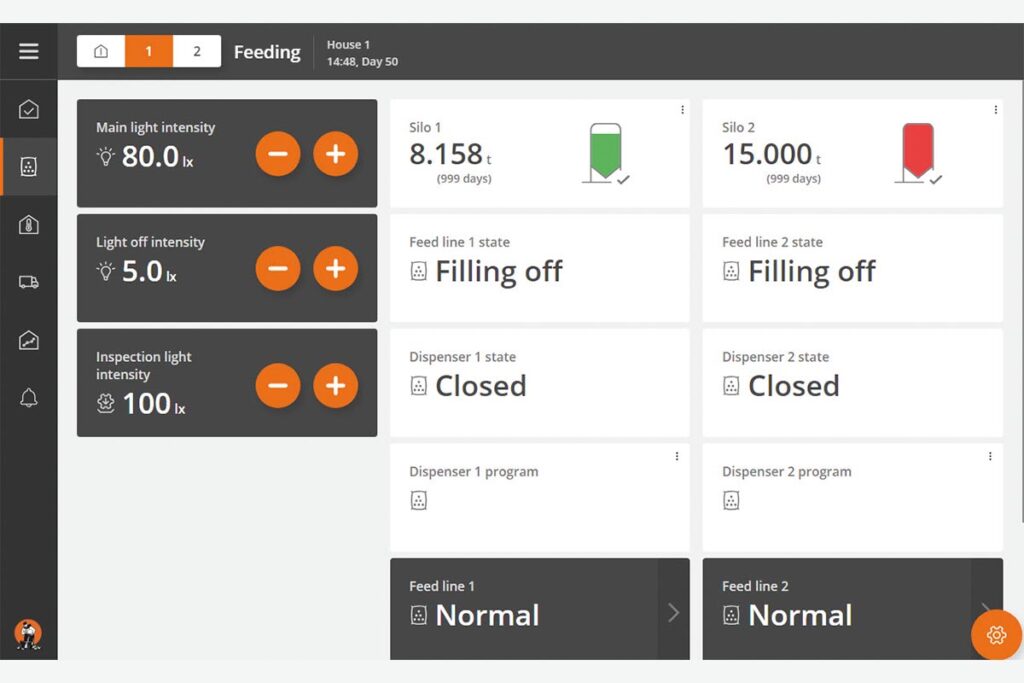Switch to the farm home tab
Image resolution: width=1024 pixels, height=683 pixels.
101,52
